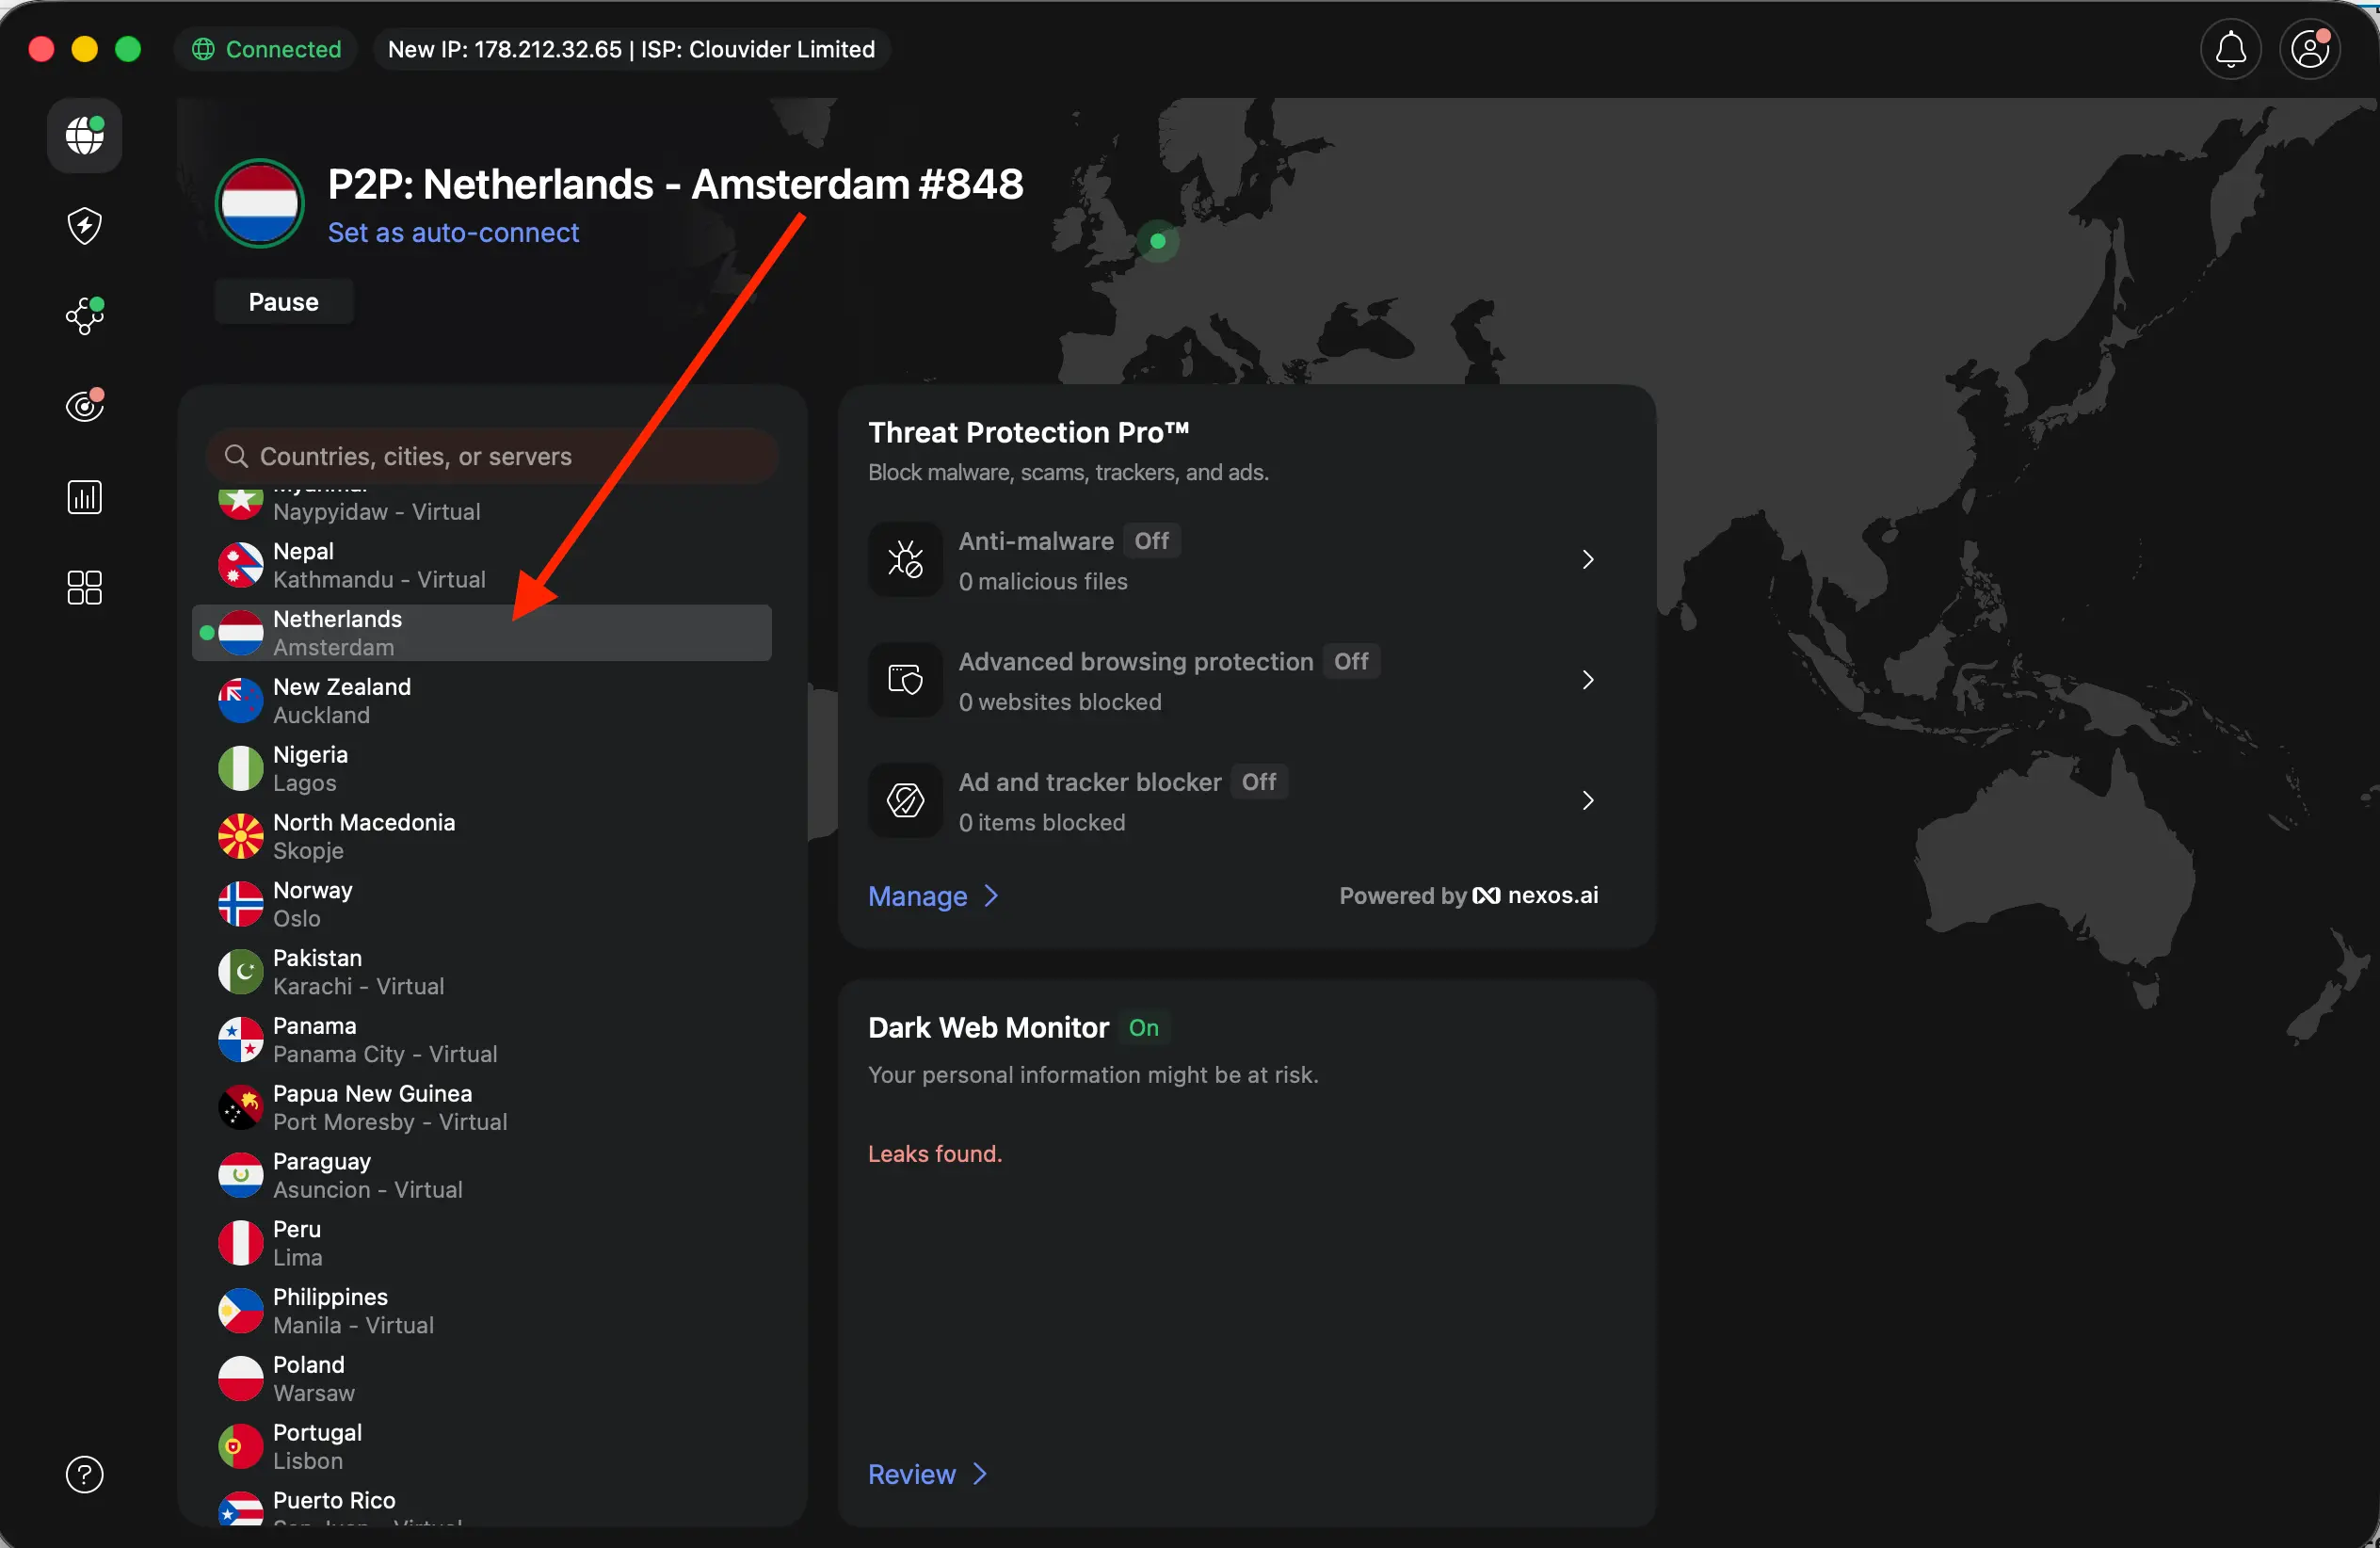Open the Dark Web Monitor sidebar icon
Viewport: 2380px width, 1548px height.
83,405
